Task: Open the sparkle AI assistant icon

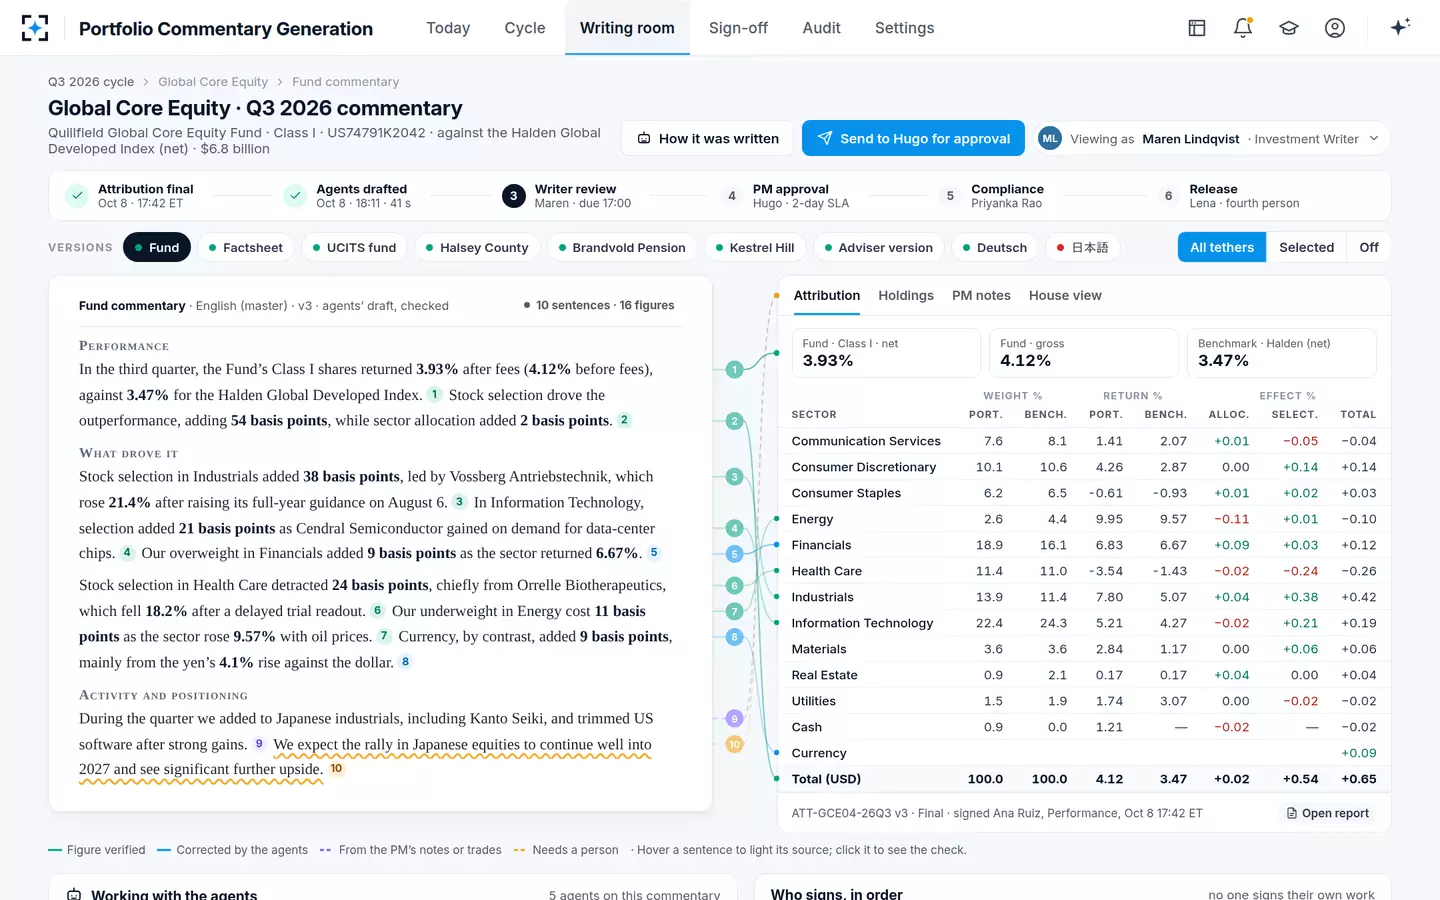Action: click(x=1400, y=27)
